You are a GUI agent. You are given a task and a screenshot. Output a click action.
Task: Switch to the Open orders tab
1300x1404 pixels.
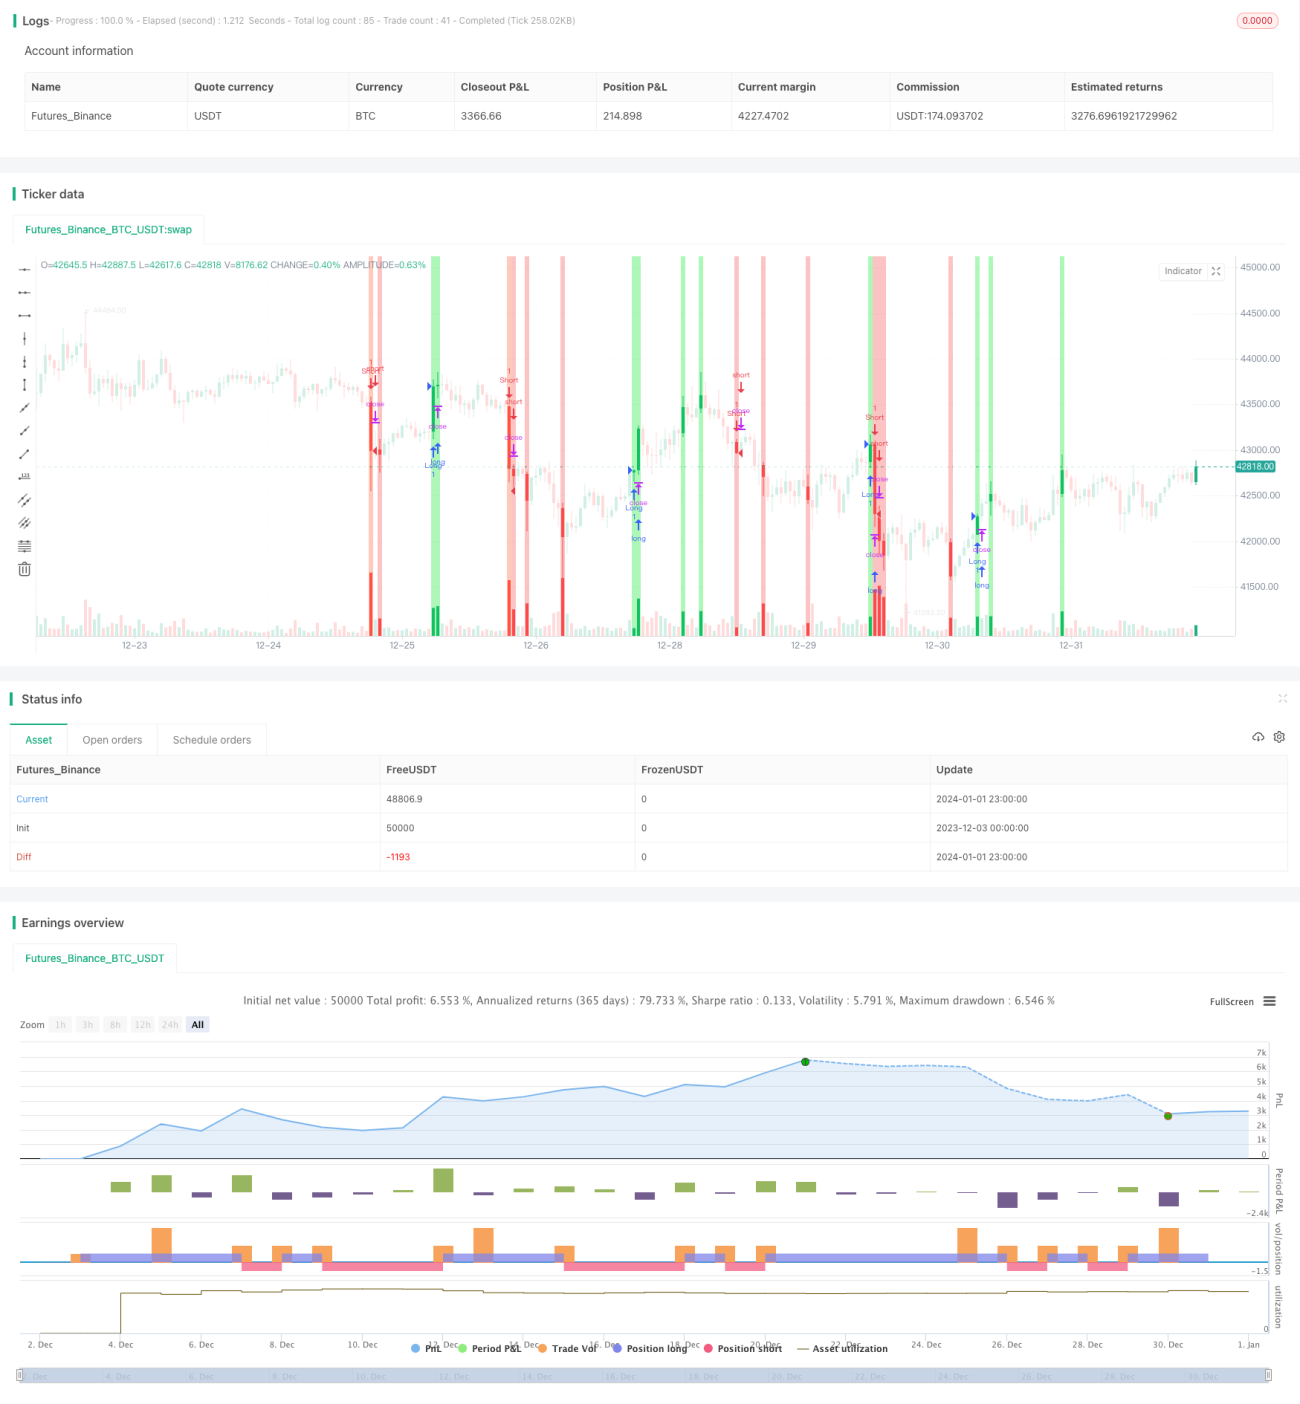click(x=112, y=740)
